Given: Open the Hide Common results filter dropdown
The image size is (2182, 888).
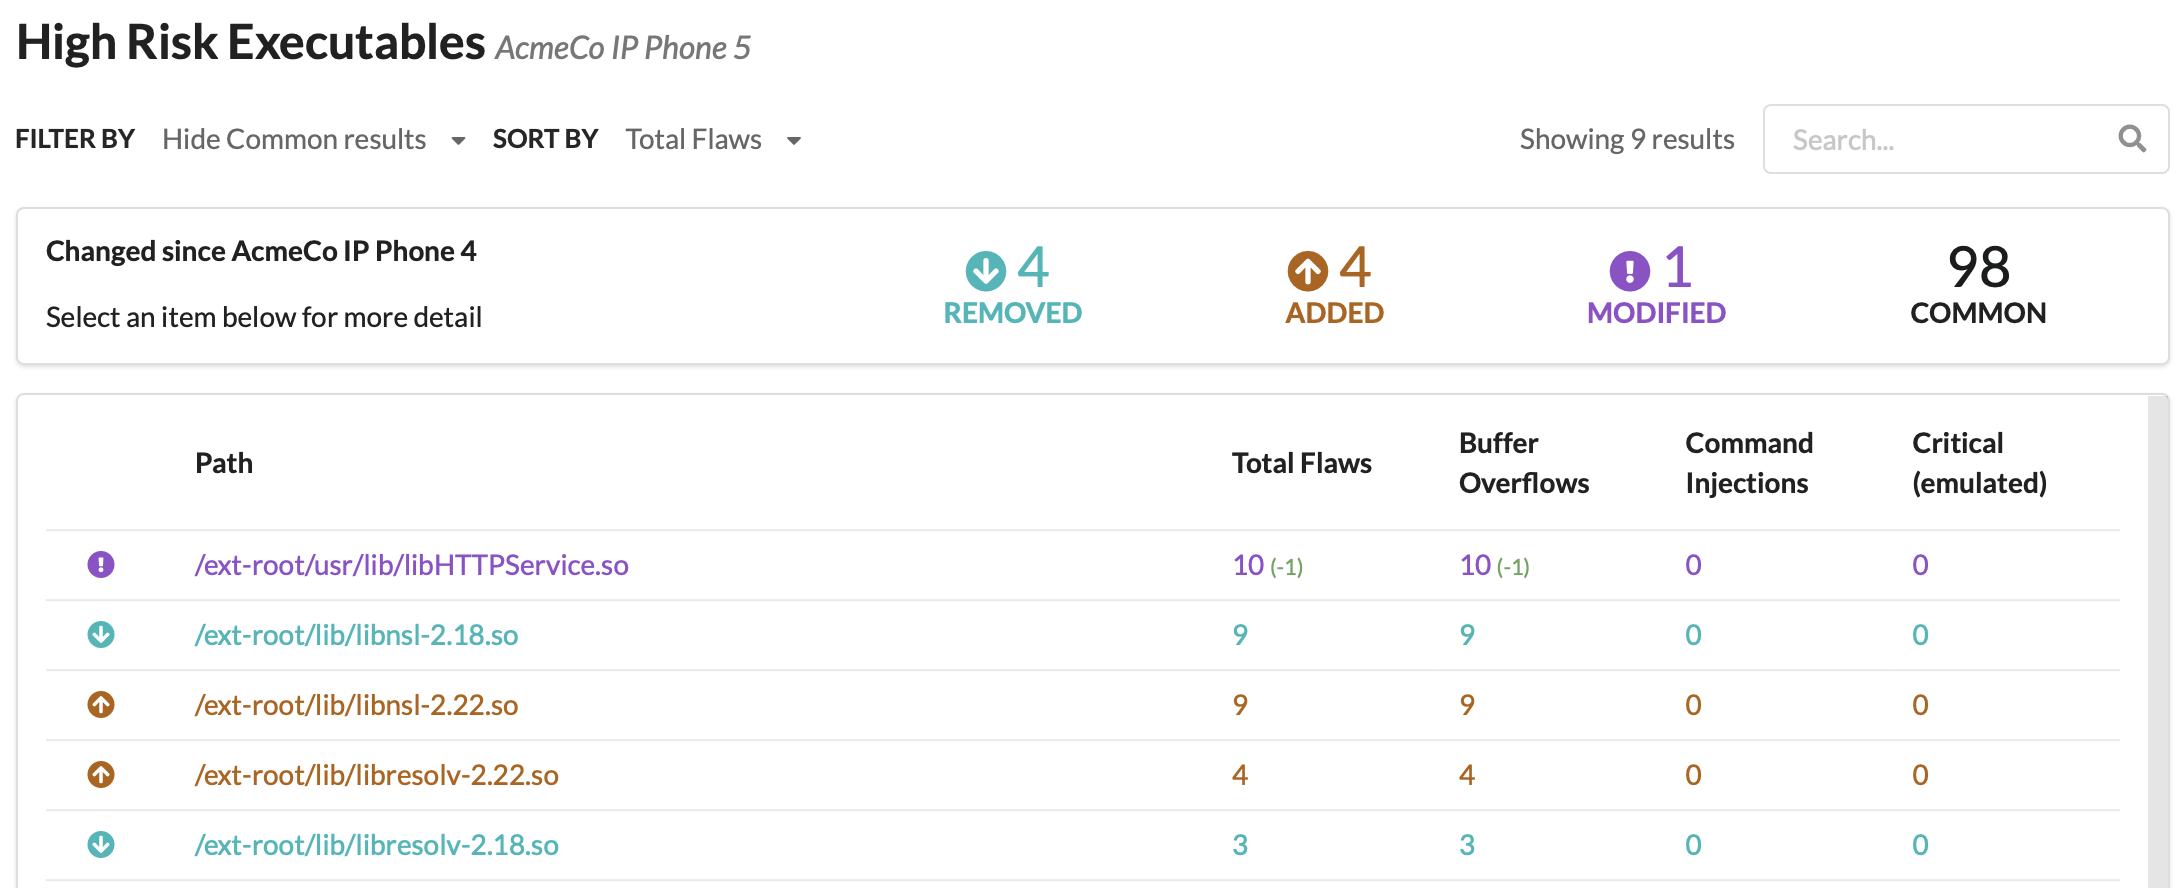Looking at the screenshot, I should pos(294,139).
